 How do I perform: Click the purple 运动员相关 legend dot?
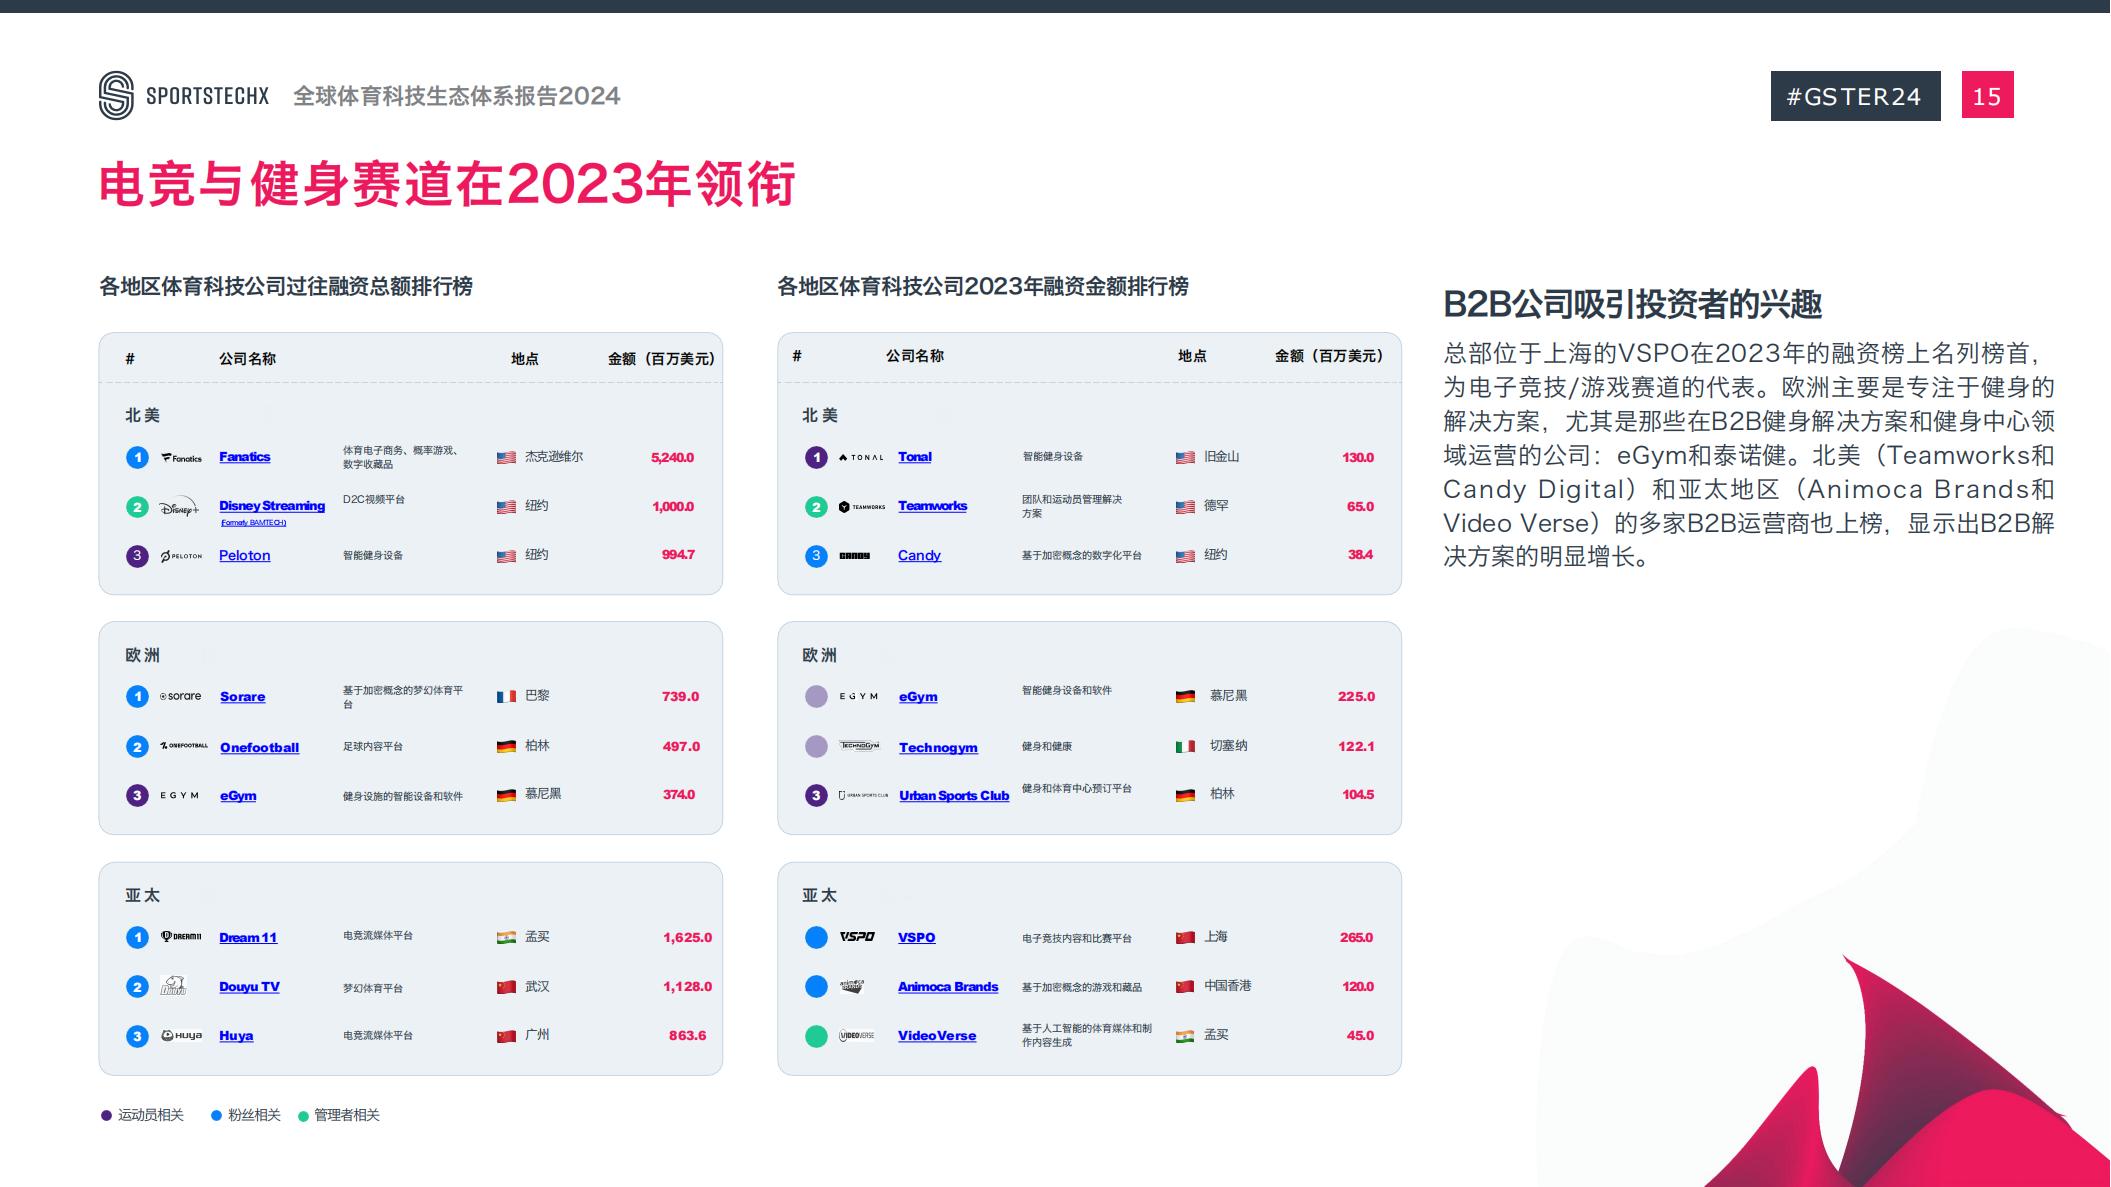tap(106, 1115)
